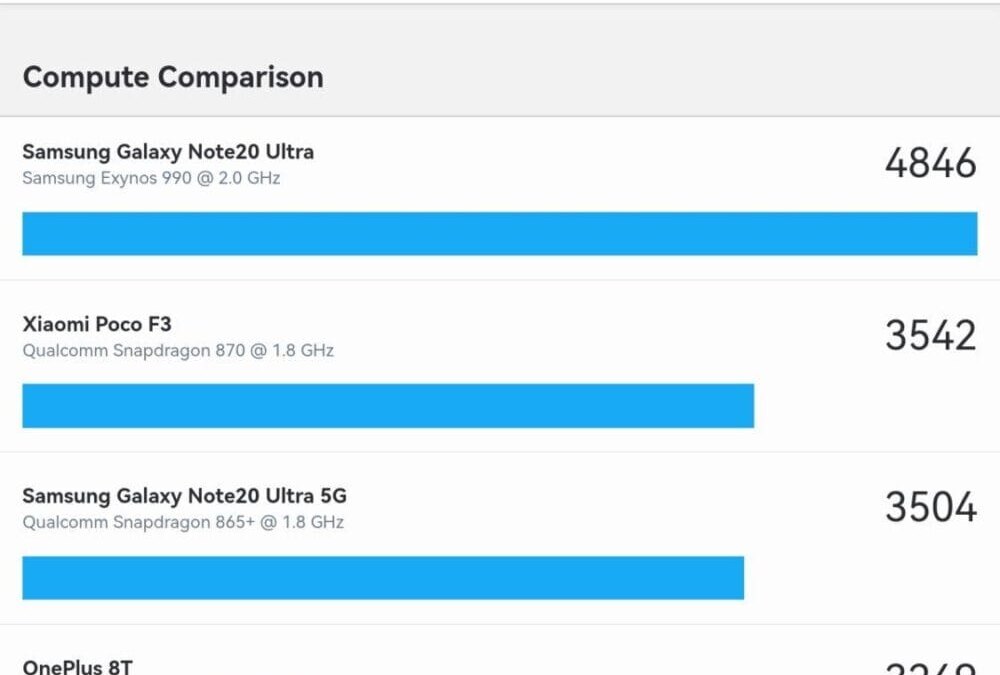Image resolution: width=1000 pixels, height=675 pixels.
Task: Click the Qualcomm Snapdragon 865+ processor text
Action: [139, 522]
